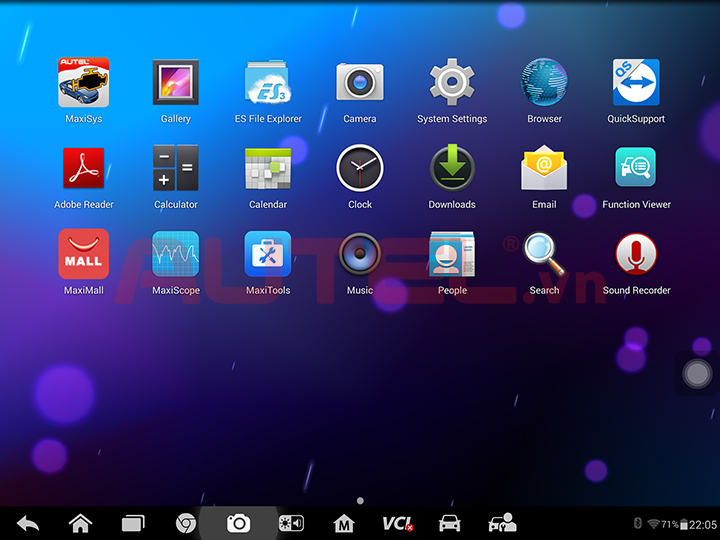Viewport: 720px width, 540px height.
Task: Open the Calendar app
Action: click(268, 168)
